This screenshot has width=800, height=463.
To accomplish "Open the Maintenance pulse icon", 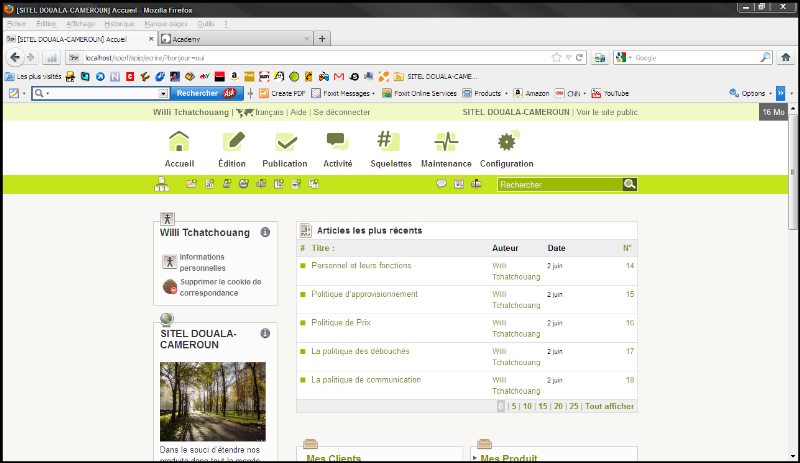I will click(x=446, y=143).
